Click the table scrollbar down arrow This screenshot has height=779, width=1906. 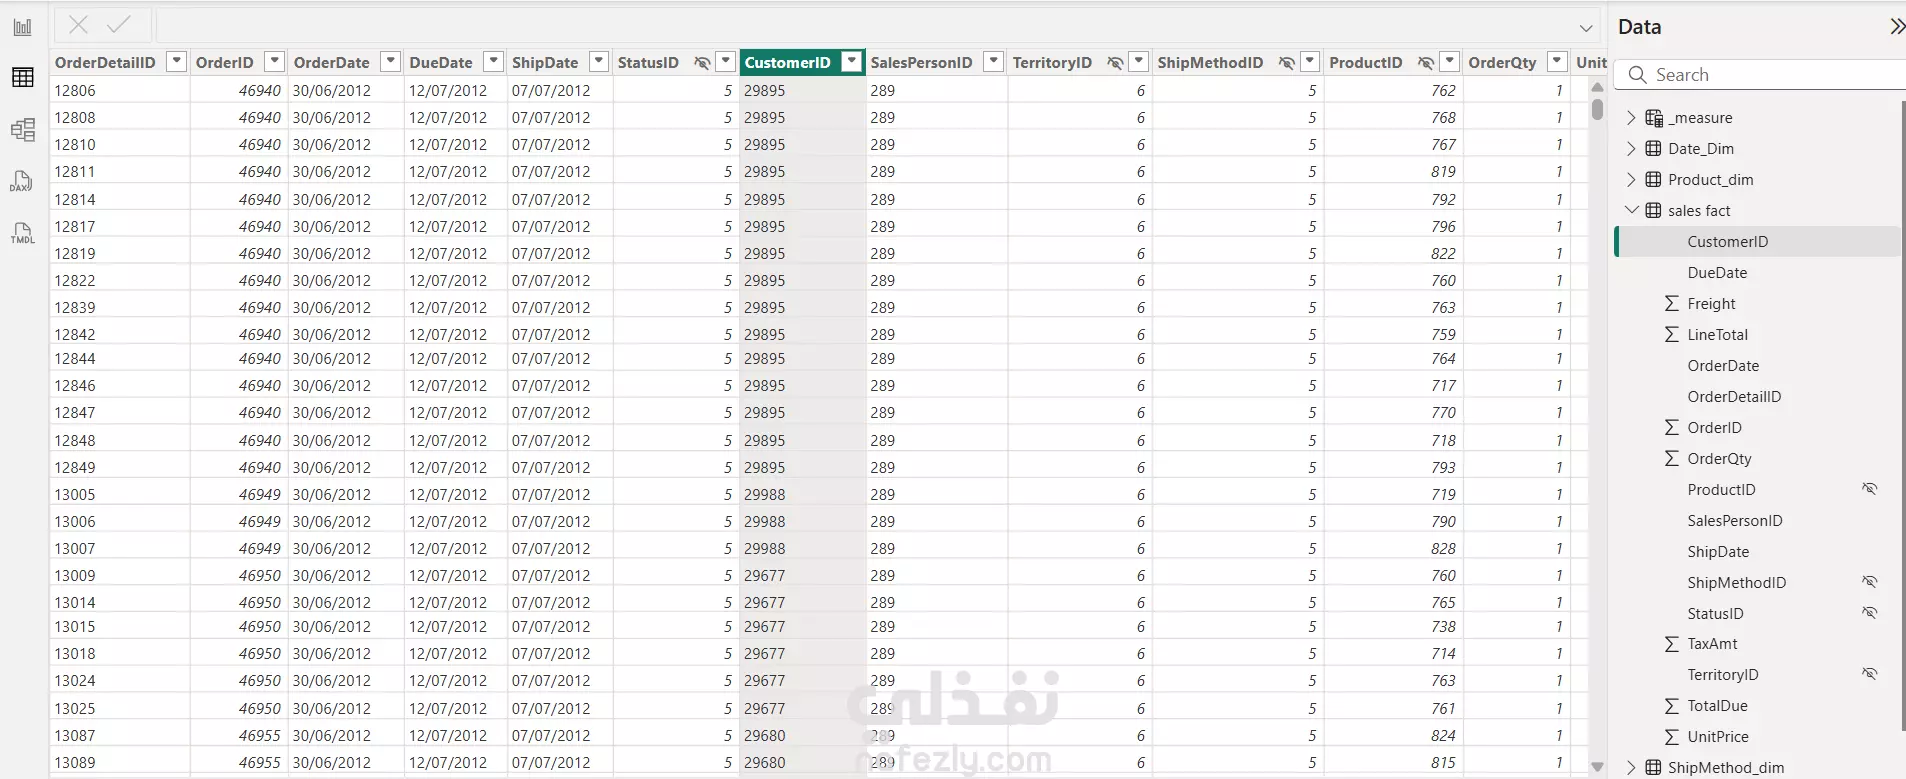[1597, 767]
